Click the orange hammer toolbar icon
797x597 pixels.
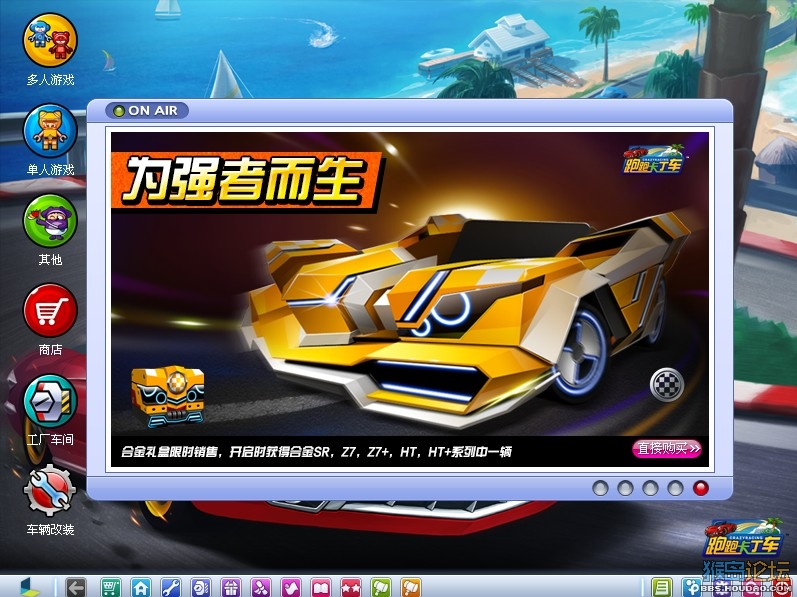click(x=411, y=588)
